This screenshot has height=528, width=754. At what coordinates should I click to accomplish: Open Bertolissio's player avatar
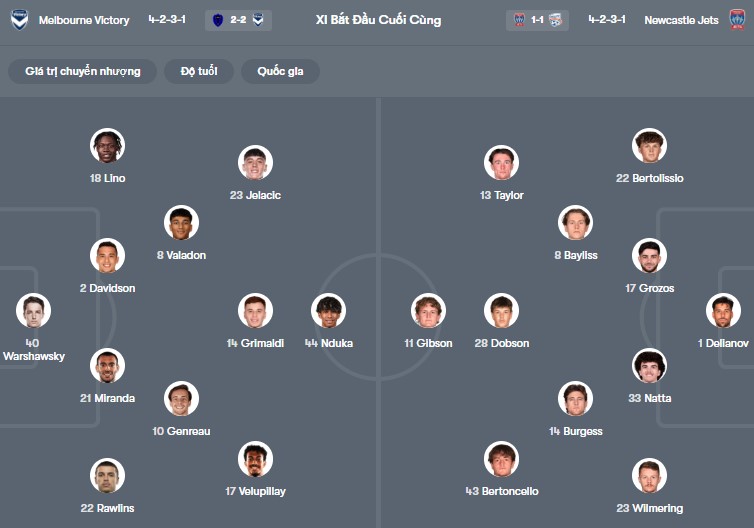649,146
